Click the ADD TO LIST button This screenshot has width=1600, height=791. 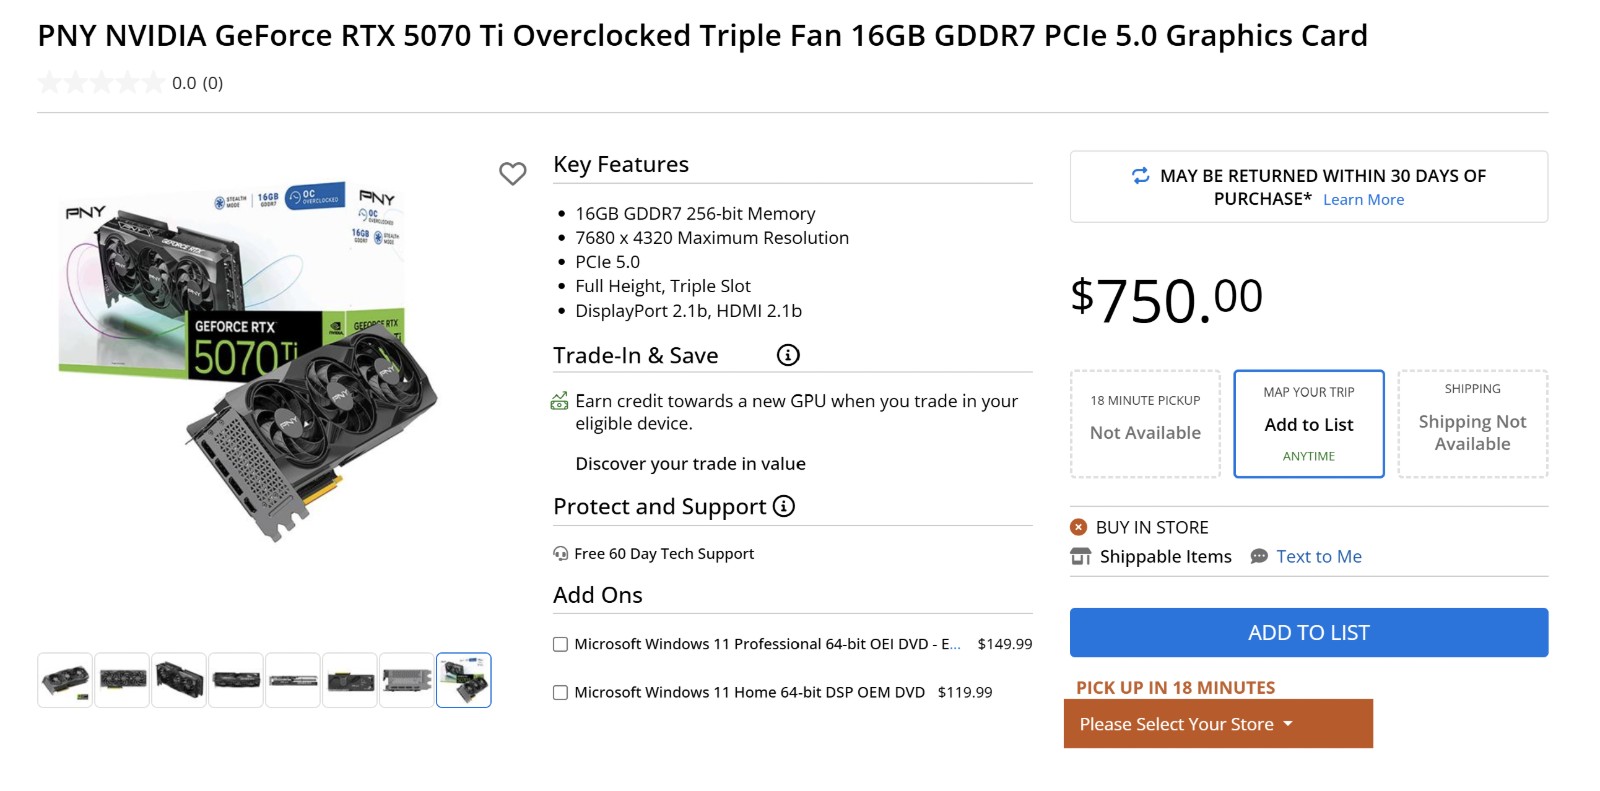click(x=1309, y=633)
